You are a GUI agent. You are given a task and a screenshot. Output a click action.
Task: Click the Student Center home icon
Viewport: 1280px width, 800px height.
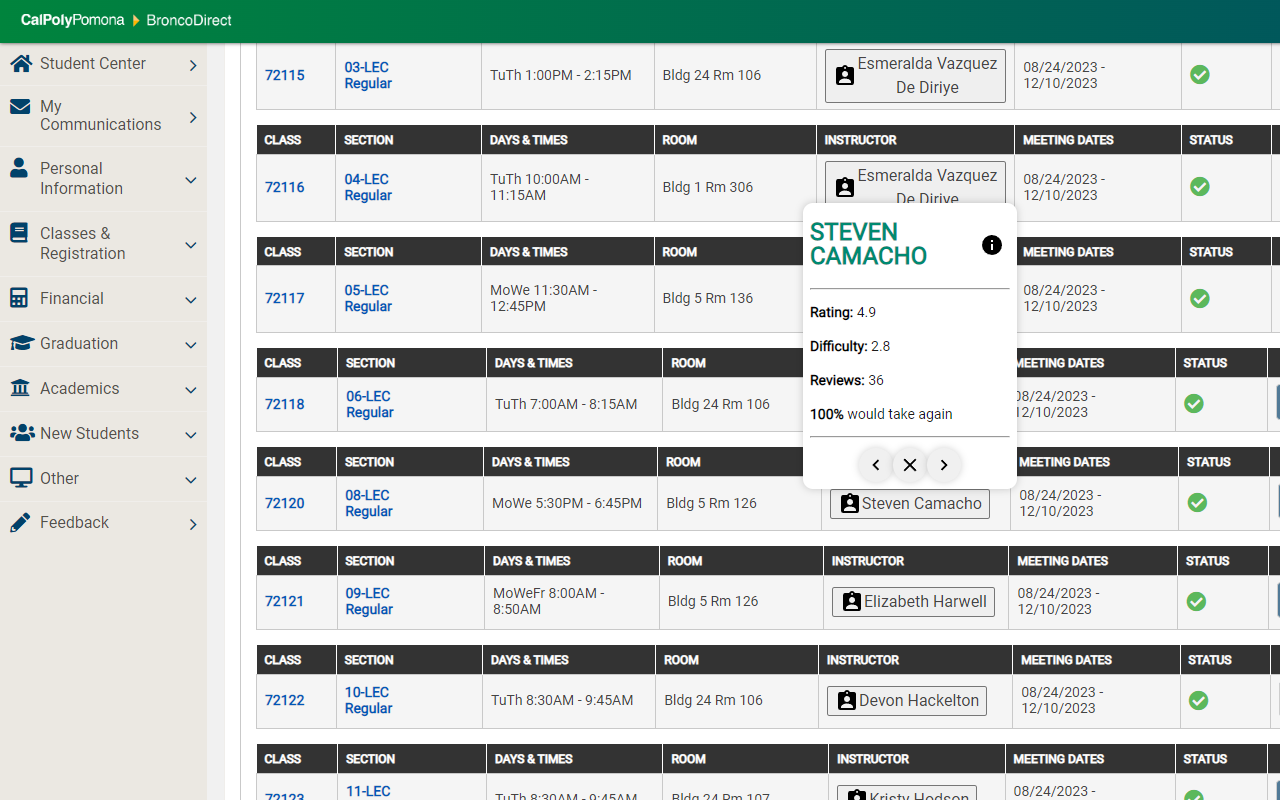tap(21, 64)
